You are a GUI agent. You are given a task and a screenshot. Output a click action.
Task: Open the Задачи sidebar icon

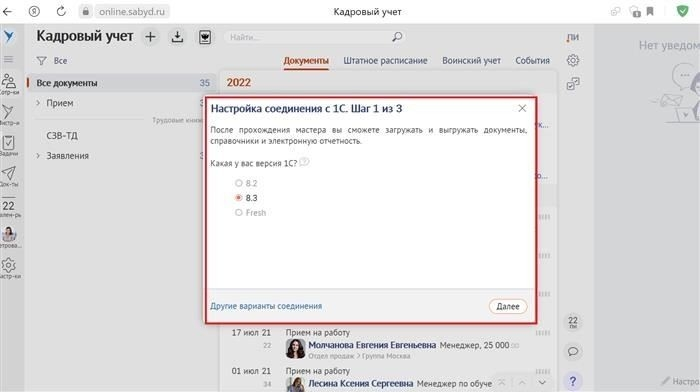8,146
